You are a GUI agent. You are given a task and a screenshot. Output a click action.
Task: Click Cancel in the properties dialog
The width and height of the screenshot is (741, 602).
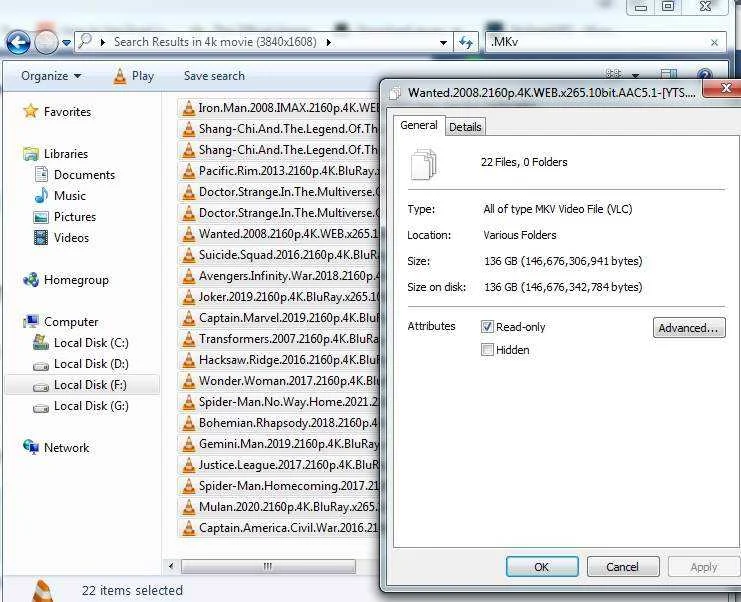623,567
